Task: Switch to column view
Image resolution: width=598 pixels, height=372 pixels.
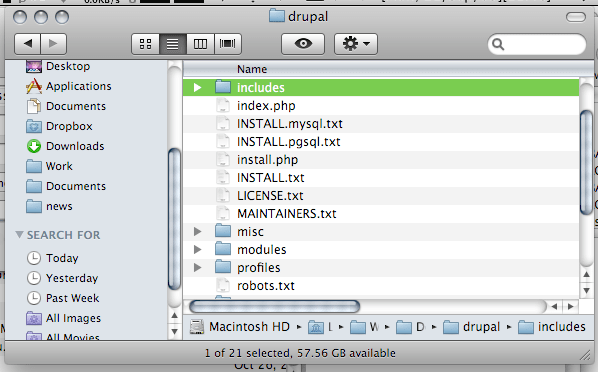Action: pos(200,44)
